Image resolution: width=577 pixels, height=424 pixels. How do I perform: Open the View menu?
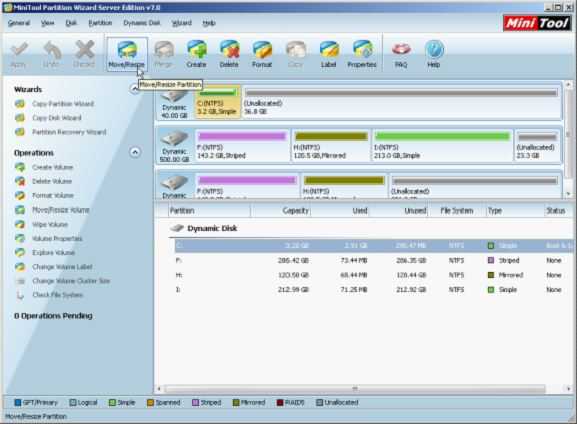[x=47, y=23]
